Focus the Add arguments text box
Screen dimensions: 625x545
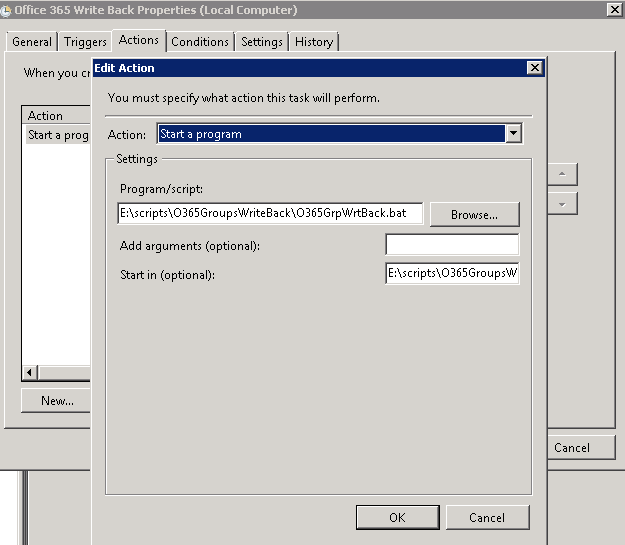452,245
